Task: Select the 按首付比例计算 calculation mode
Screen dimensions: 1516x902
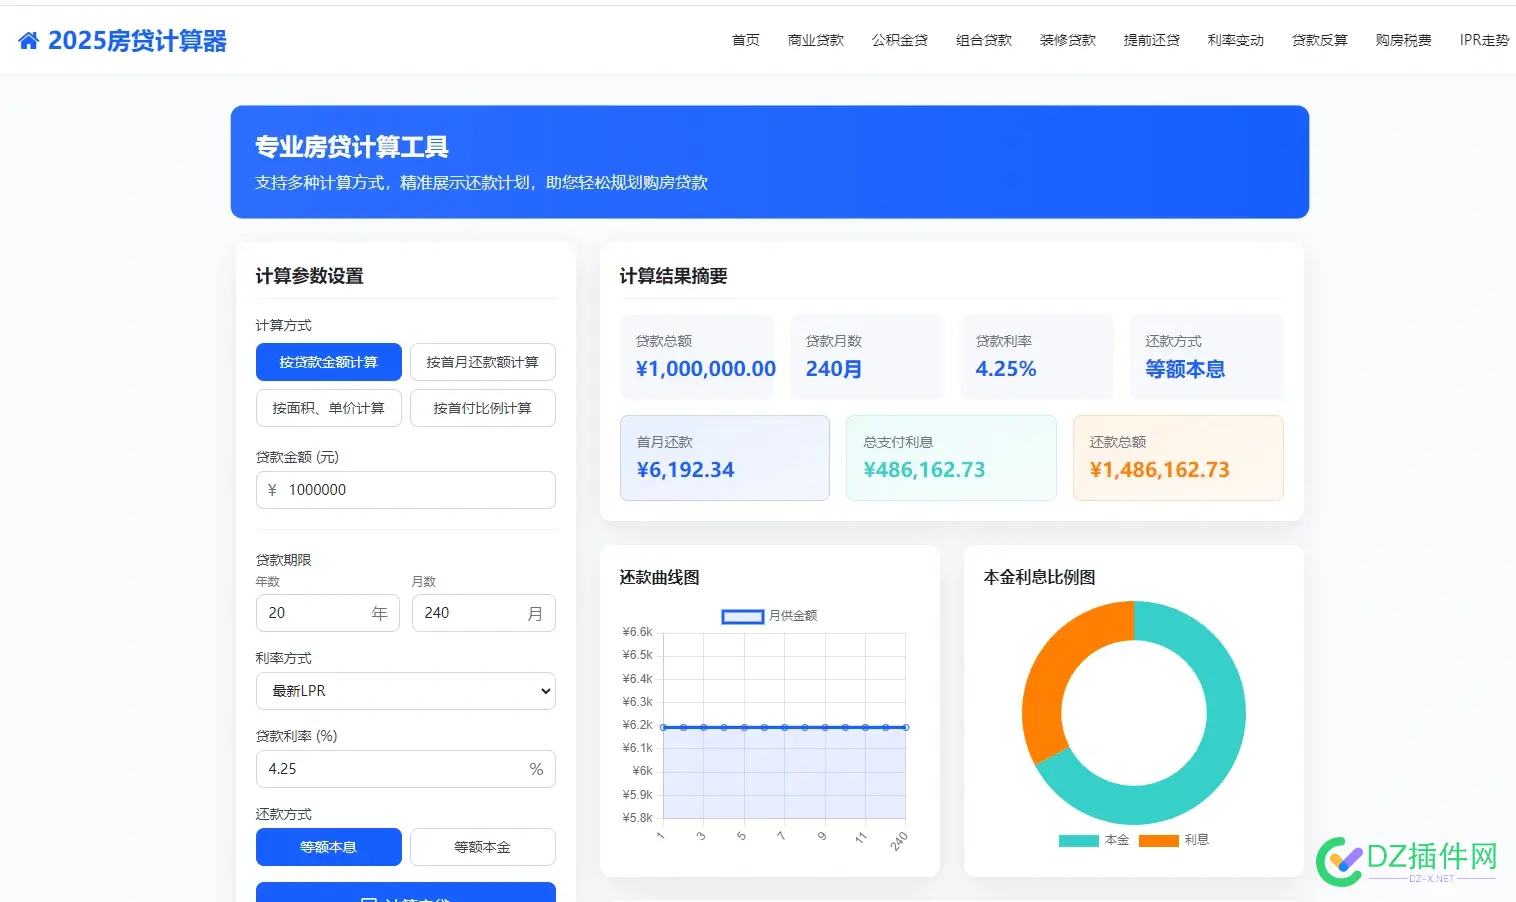Action: point(483,408)
